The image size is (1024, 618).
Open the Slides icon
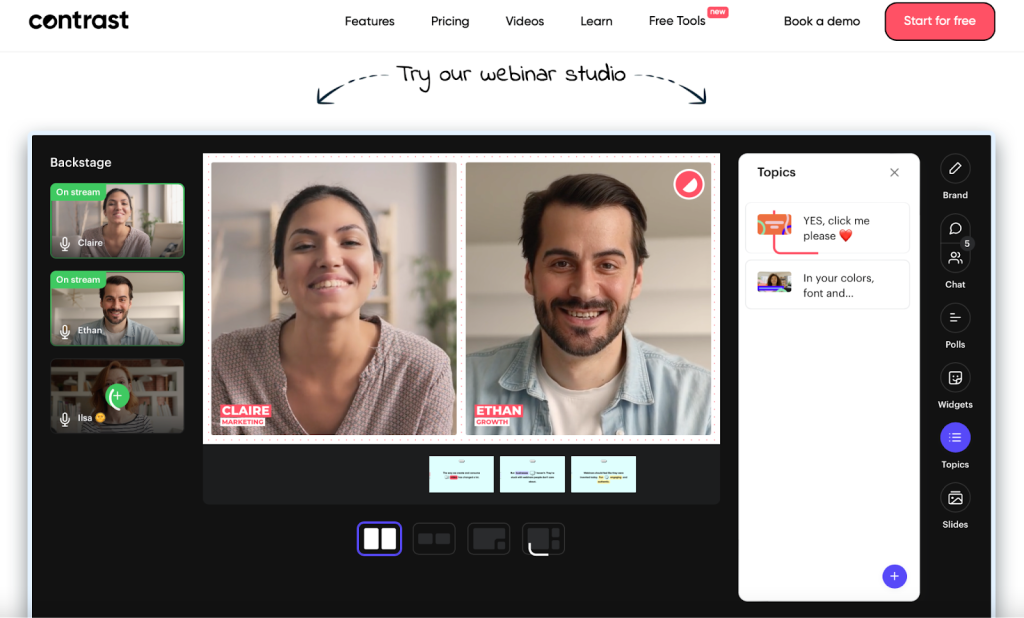pos(955,498)
